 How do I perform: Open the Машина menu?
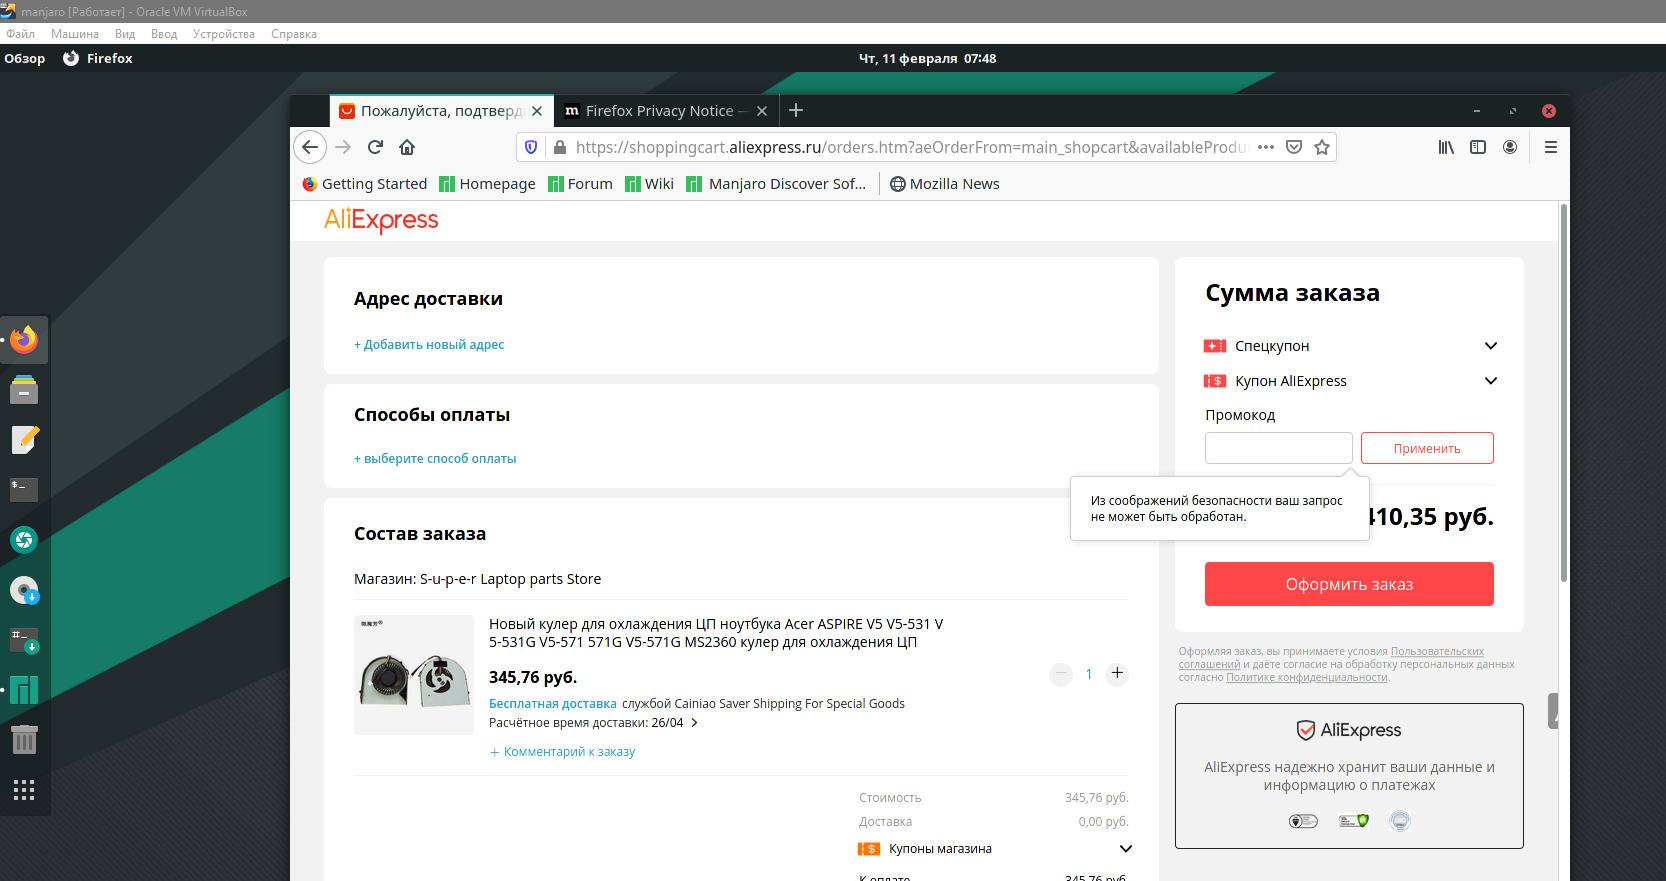pos(75,34)
